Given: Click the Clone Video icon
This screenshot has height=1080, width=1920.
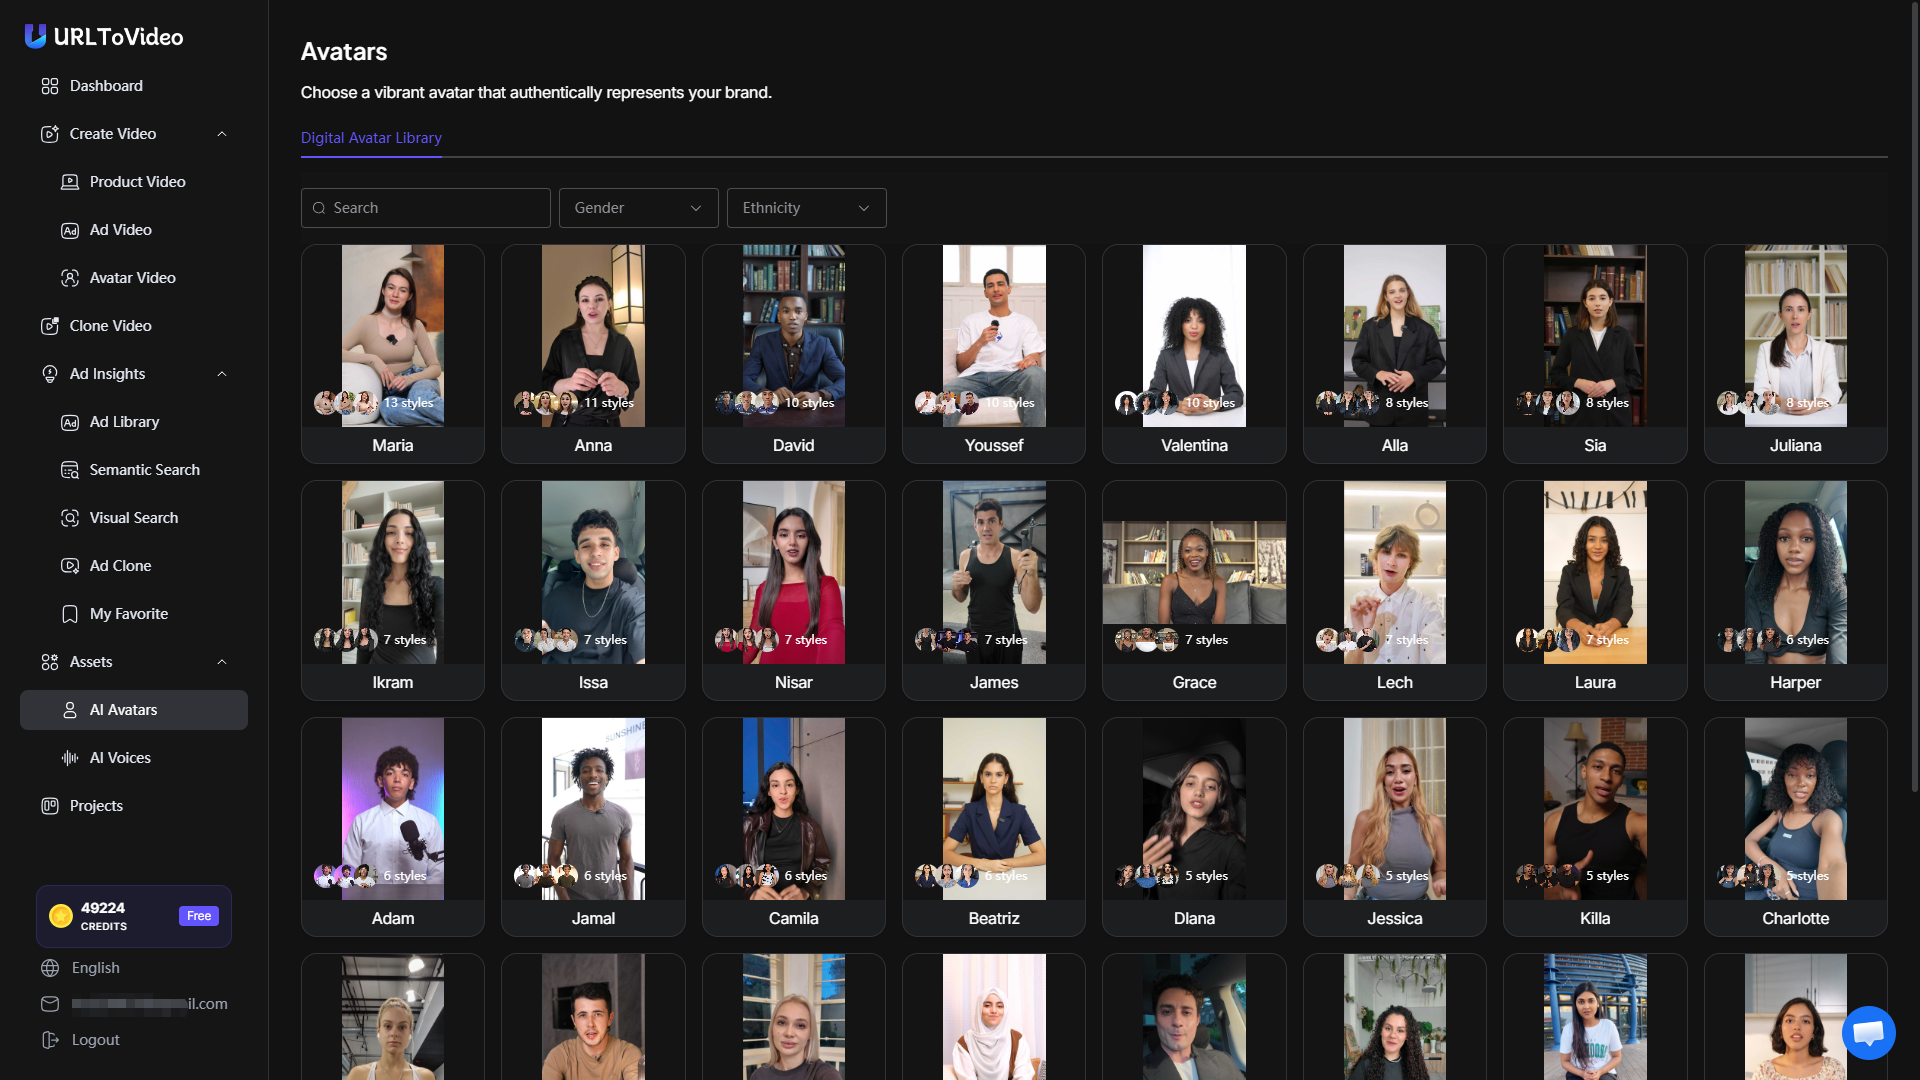Looking at the screenshot, I should pos(50,326).
